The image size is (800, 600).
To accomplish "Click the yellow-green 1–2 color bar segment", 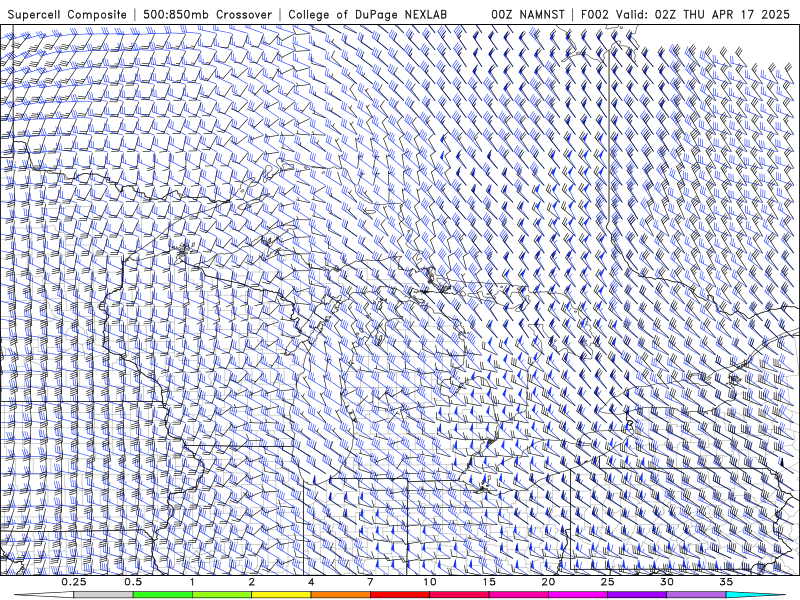I will (222, 595).
